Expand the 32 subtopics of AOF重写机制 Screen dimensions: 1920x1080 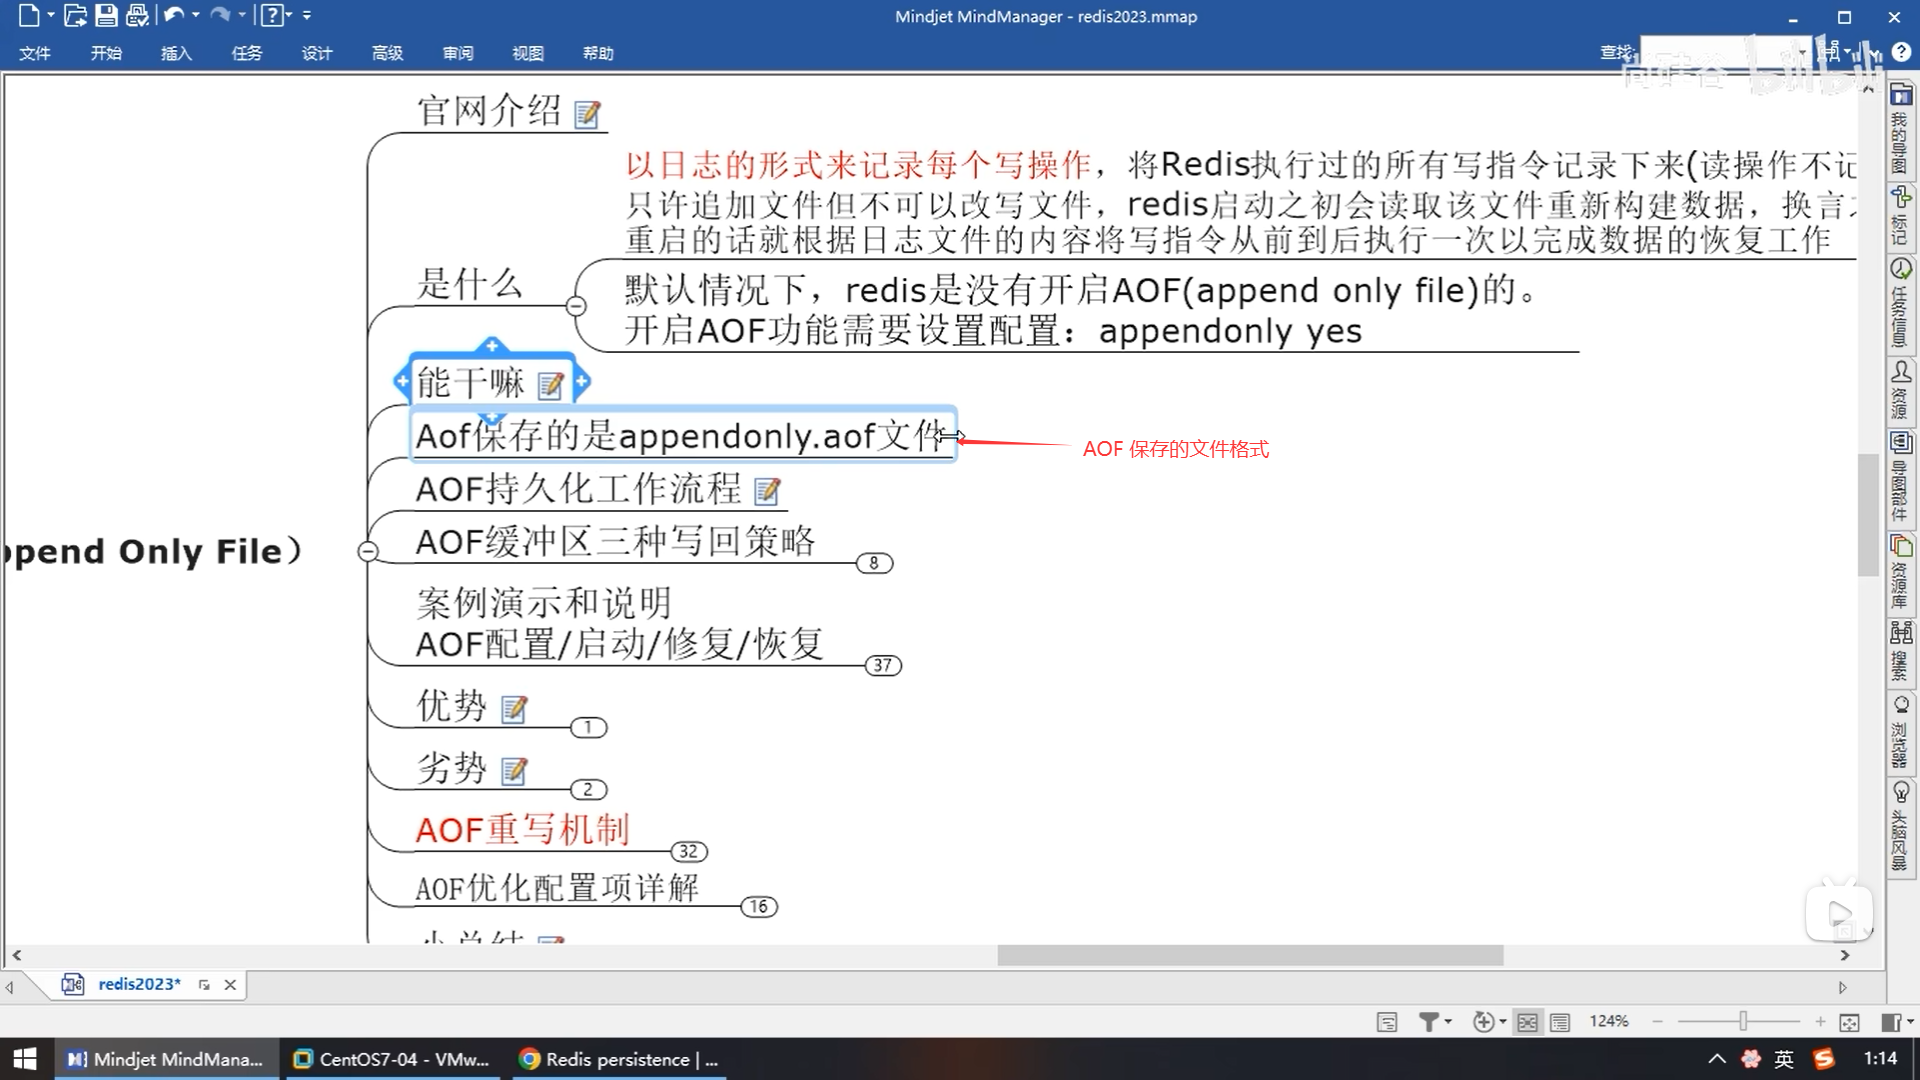[688, 852]
